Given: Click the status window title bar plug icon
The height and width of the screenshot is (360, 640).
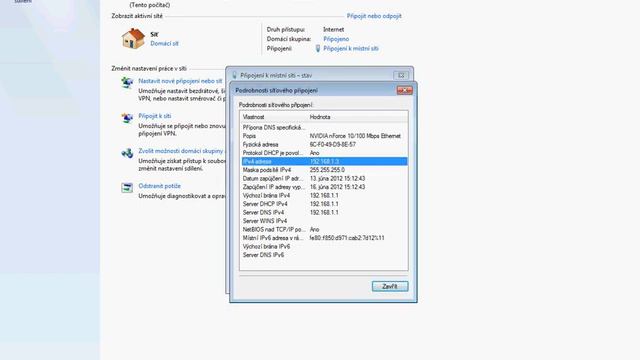Looking at the screenshot, I should click(234, 76).
